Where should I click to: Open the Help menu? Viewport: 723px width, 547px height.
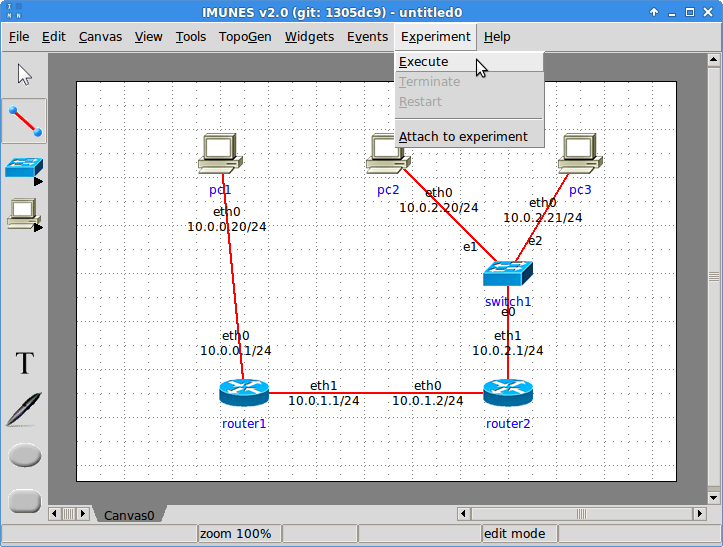coord(497,37)
